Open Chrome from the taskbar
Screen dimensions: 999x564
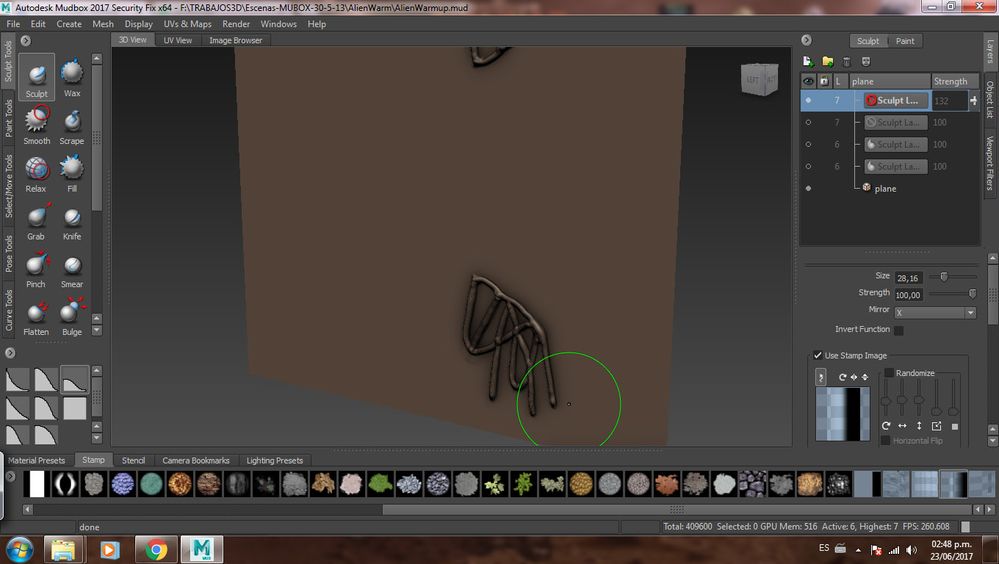pyautogui.click(x=155, y=549)
